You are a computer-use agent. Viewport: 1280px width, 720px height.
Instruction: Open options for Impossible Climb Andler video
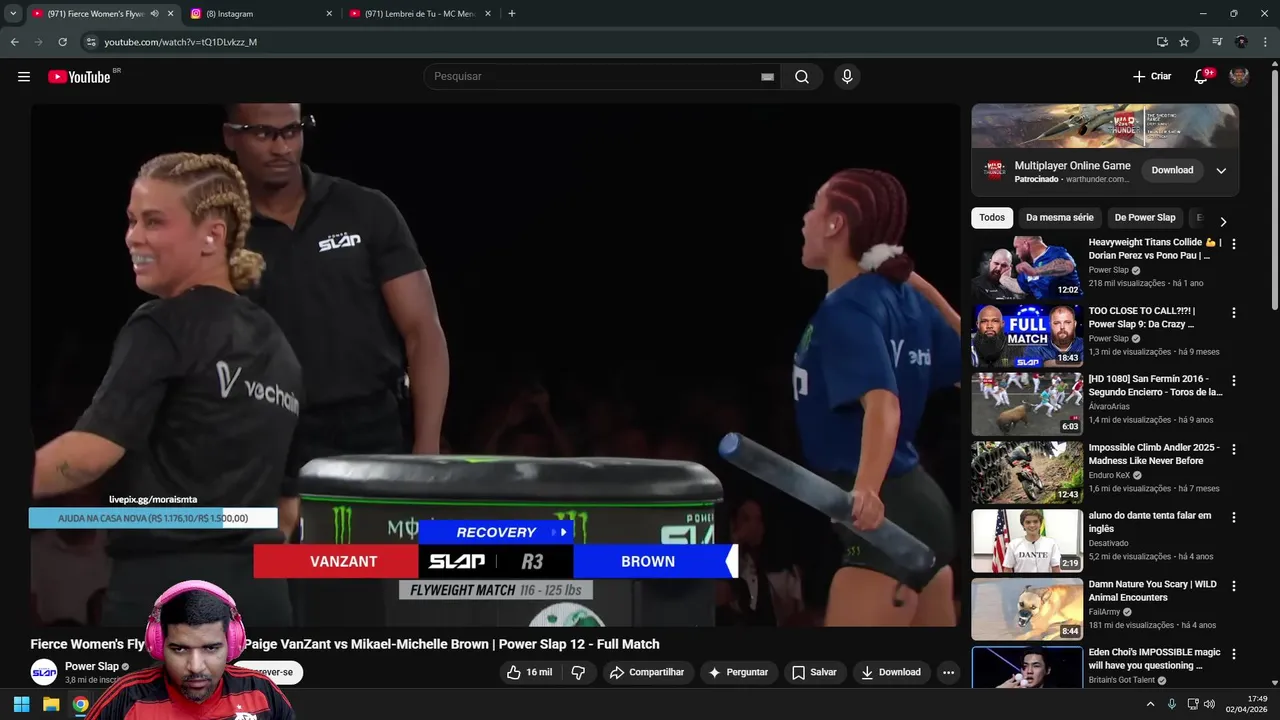1233,450
